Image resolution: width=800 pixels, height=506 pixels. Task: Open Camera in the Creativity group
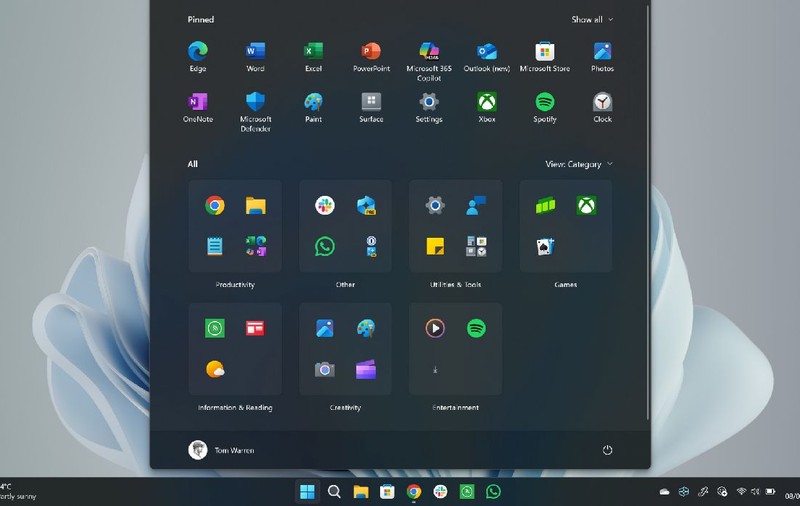click(325, 369)
